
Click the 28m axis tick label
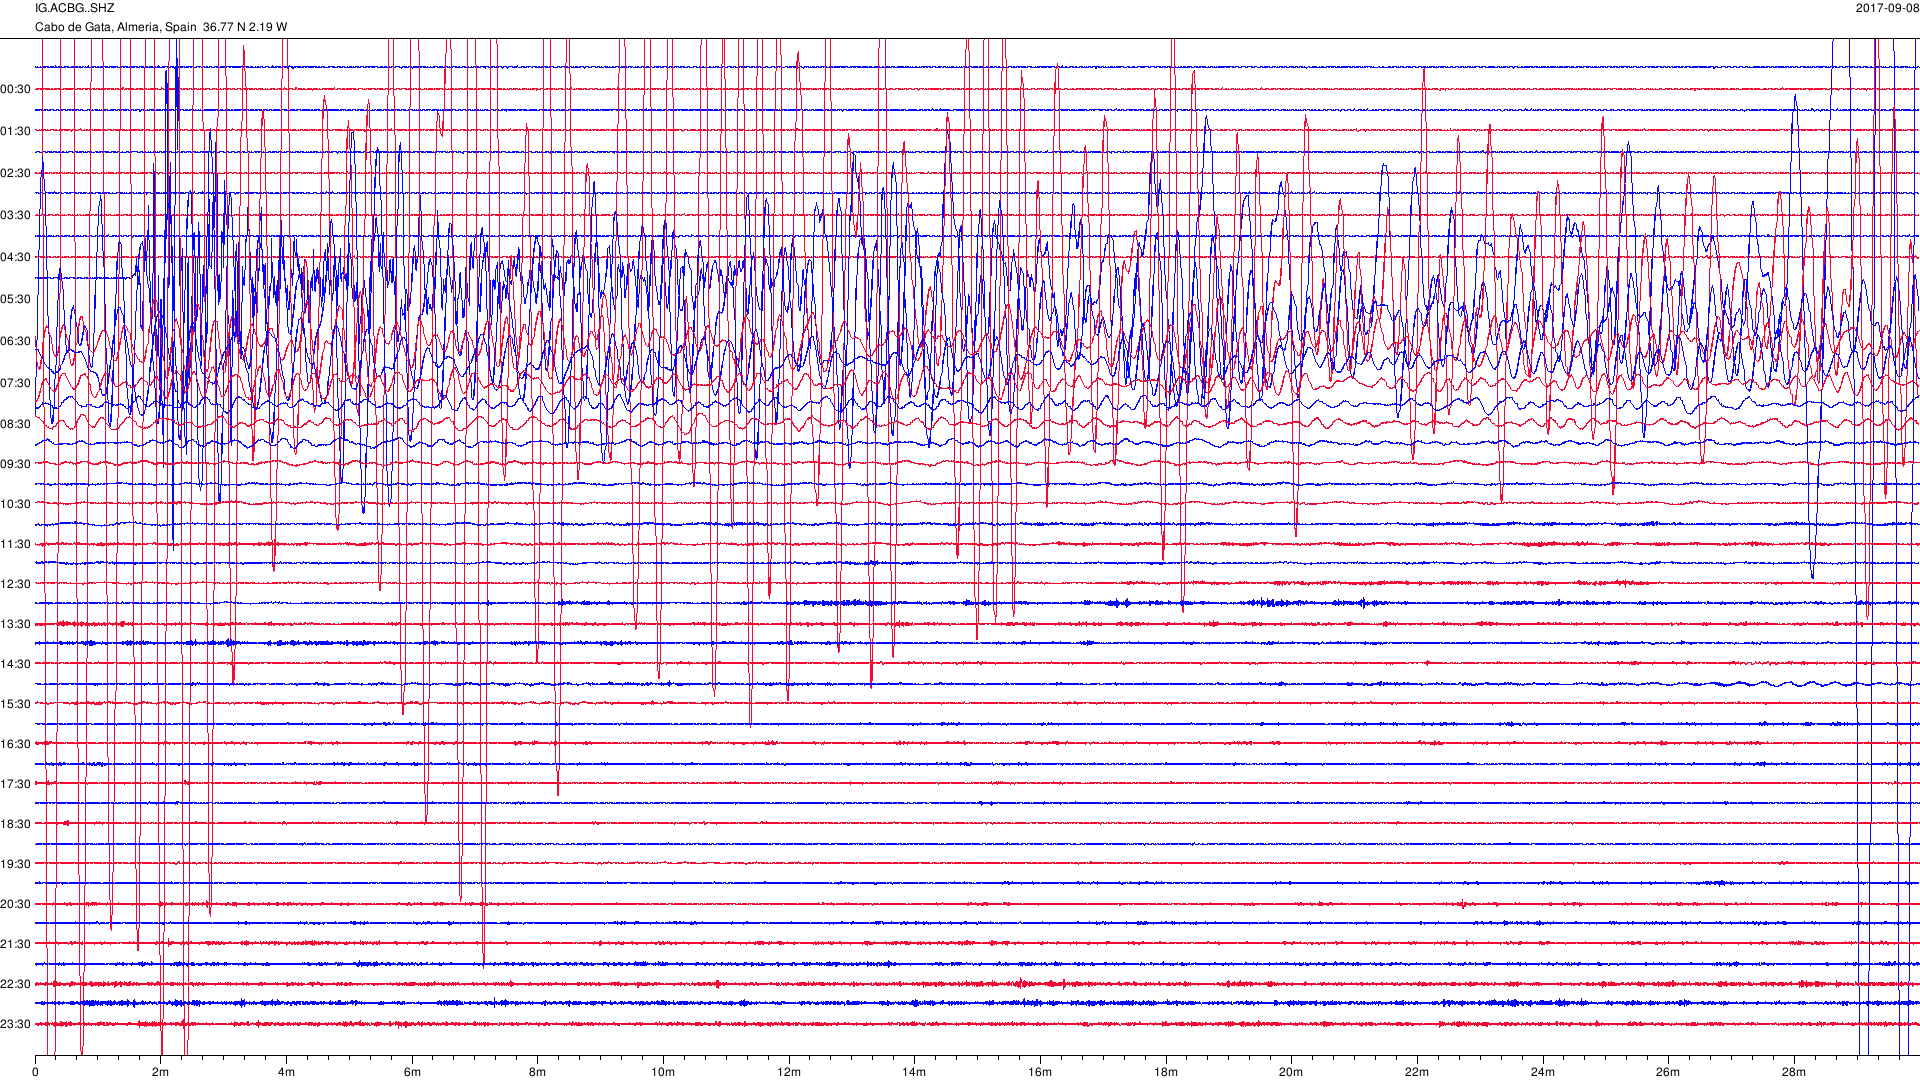point(1794,1072)
